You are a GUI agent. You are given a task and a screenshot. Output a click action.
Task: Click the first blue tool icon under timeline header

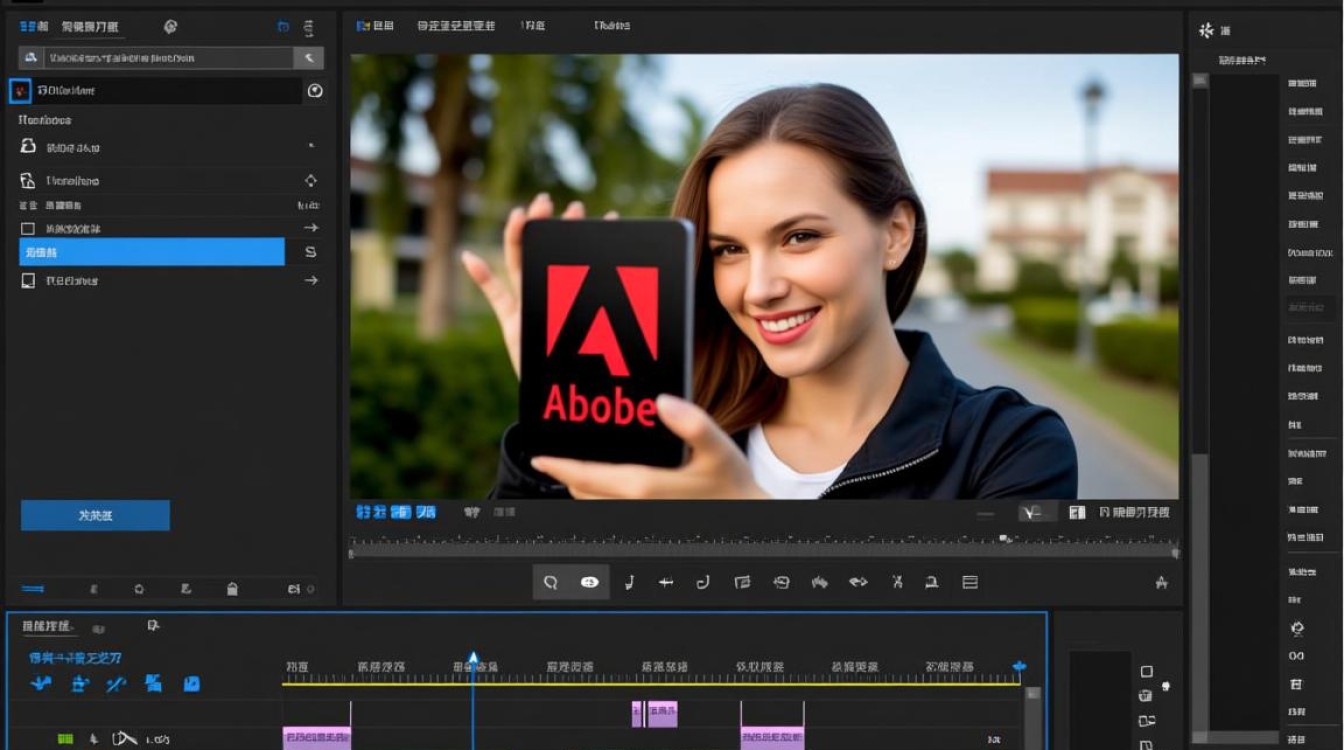coord(41,684)
